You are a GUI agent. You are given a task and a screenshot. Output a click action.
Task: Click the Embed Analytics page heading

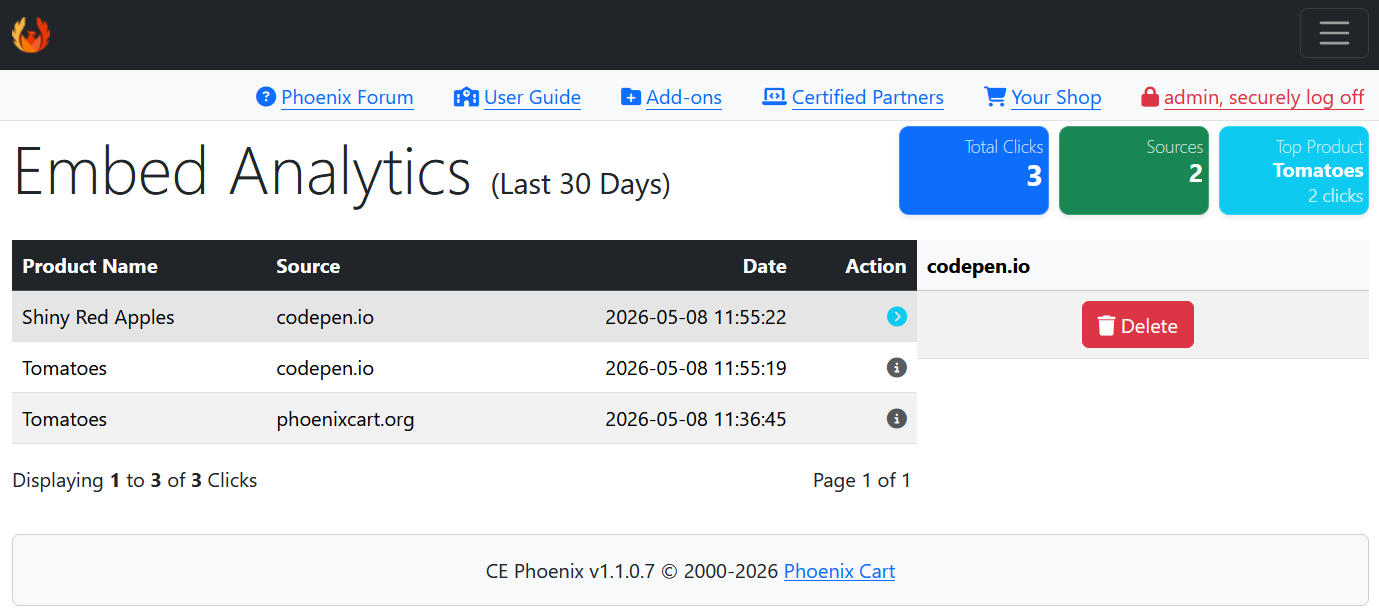pyautogui.click(x=242, y=171)
